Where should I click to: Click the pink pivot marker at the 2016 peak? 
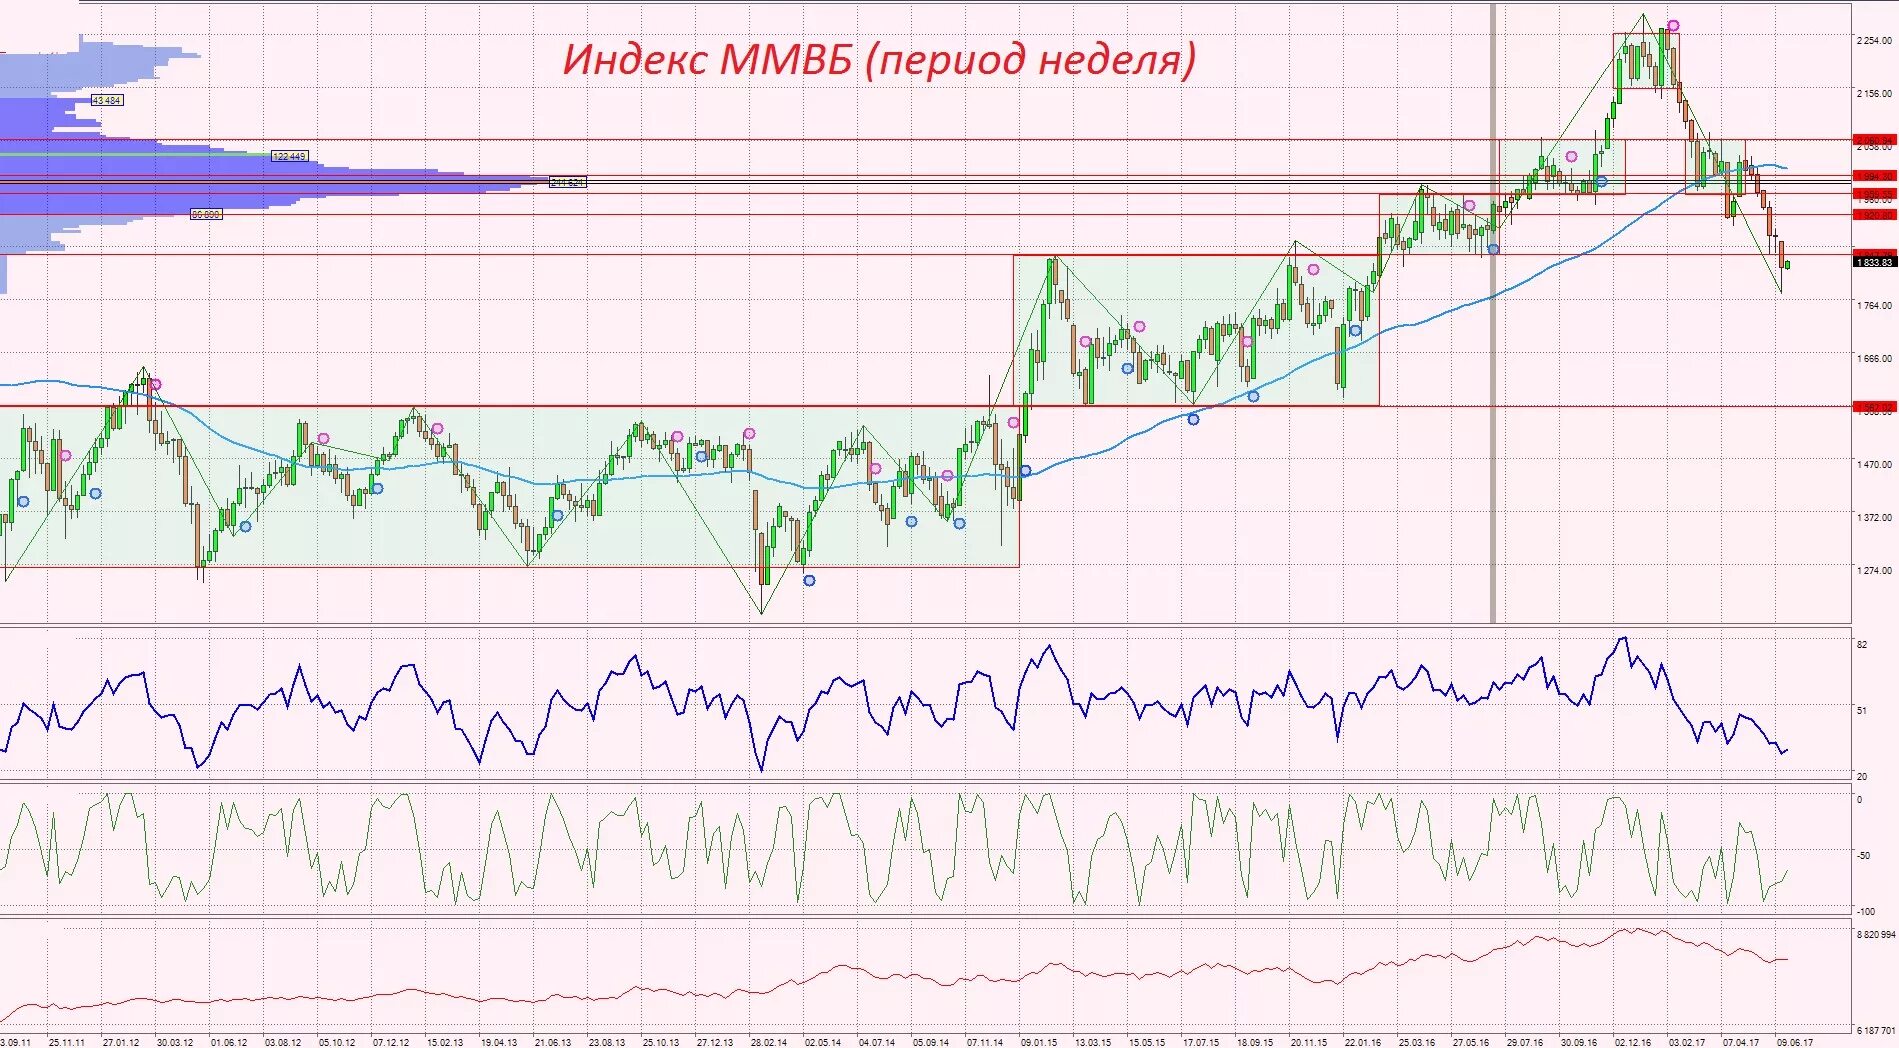[1673, 26]
